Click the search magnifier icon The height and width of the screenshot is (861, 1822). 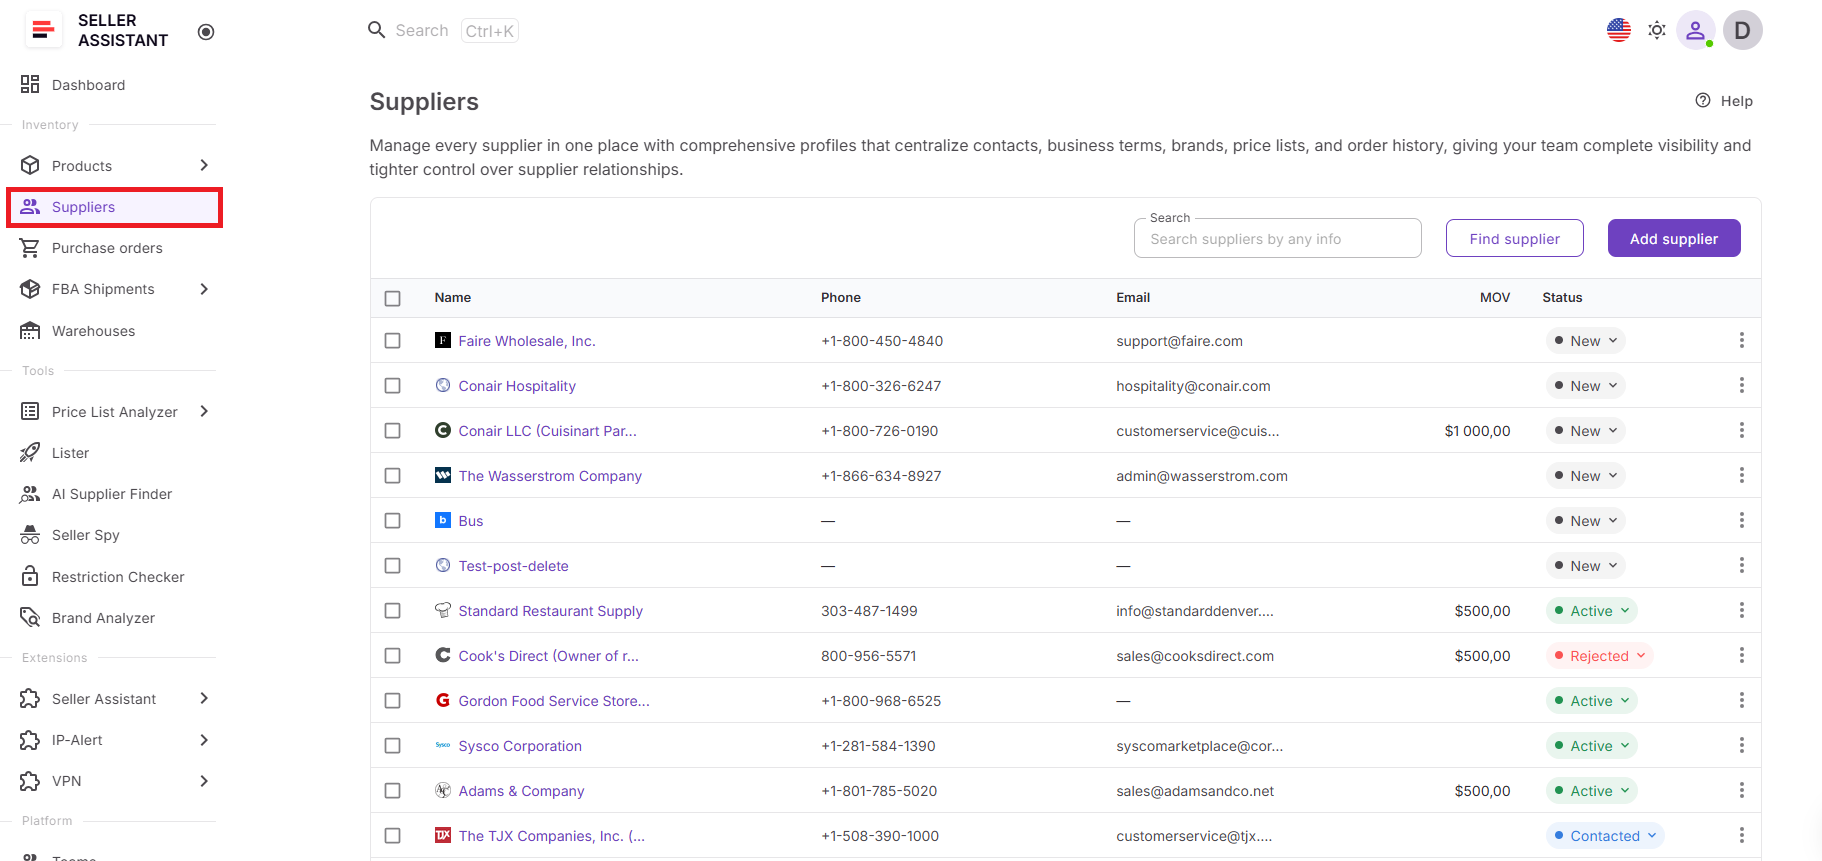pos(377,30)
